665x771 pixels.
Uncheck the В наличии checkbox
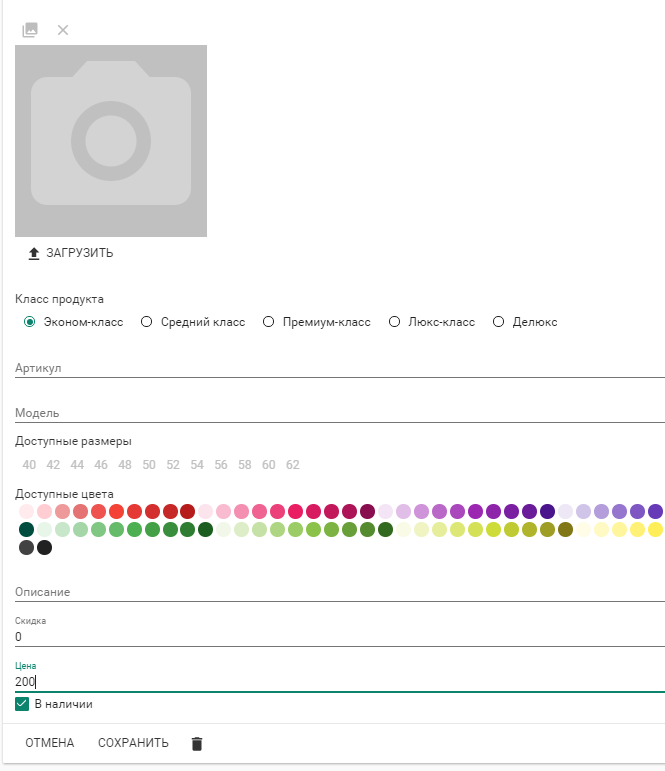pos(23,704)
